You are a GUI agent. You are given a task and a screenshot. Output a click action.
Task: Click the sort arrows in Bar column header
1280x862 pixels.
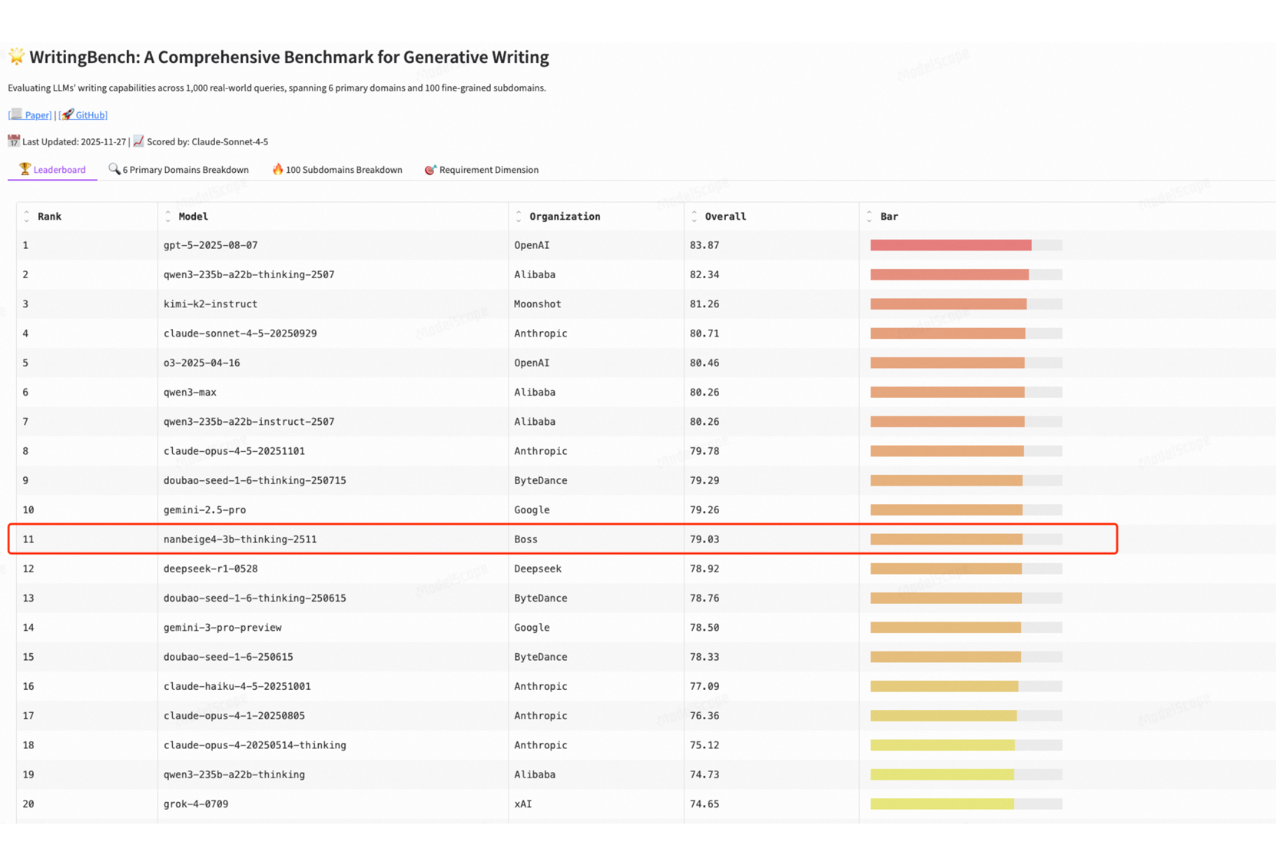(870, 216)
